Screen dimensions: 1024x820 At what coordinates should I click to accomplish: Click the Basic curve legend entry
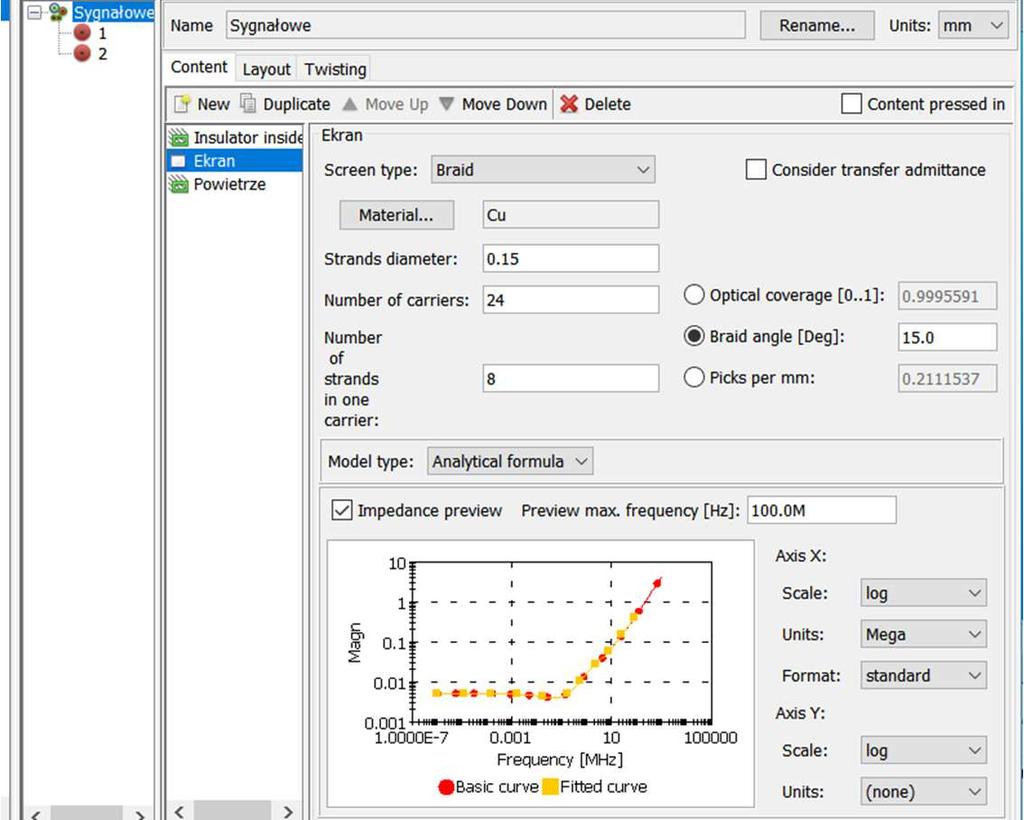coord(488,787)
